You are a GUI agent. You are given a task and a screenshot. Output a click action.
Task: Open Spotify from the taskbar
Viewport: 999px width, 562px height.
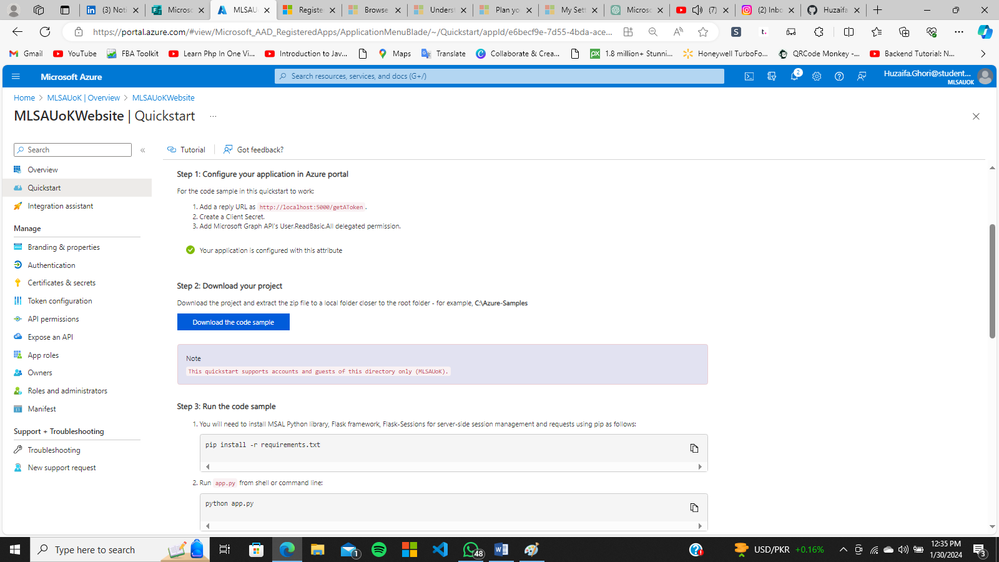(379, 549)
